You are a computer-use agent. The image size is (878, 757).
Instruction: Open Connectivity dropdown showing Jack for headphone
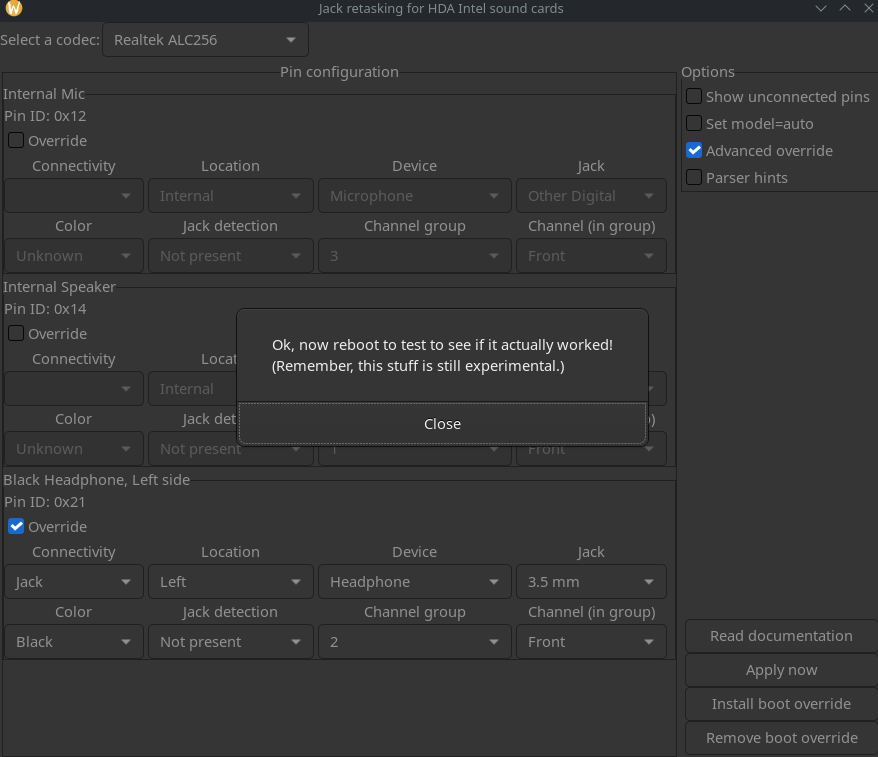point(74,582)
